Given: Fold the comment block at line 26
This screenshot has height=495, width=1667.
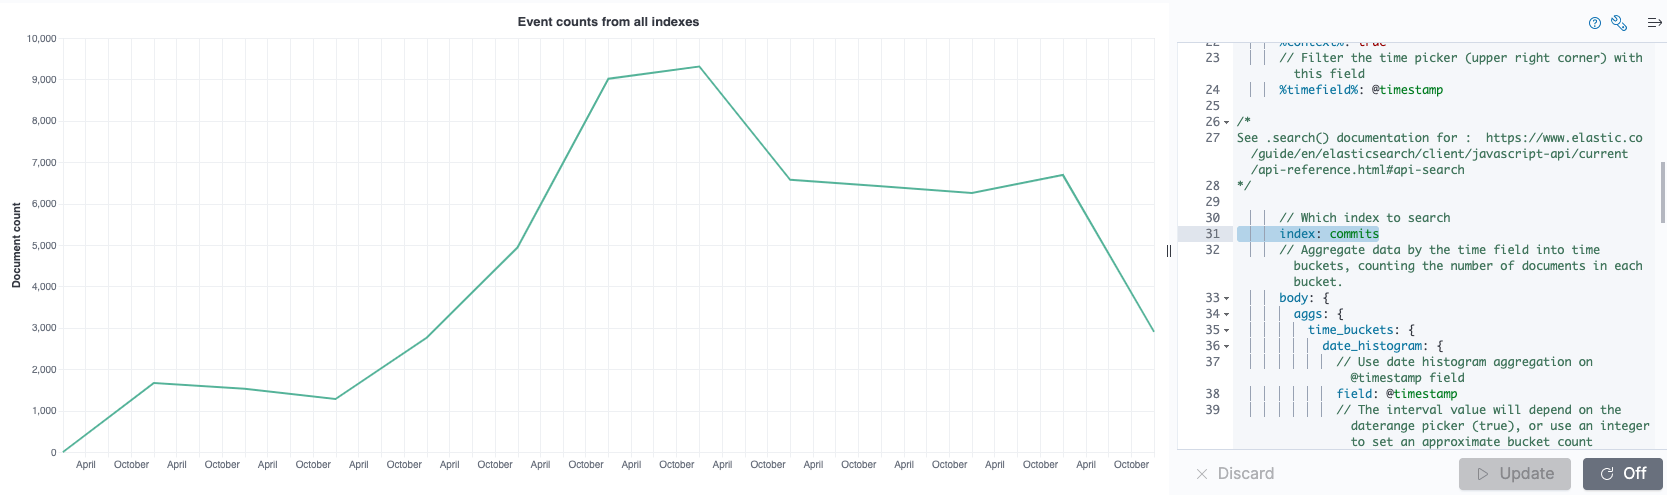Looking at the screenshot, I should [x=1227, y=122].
